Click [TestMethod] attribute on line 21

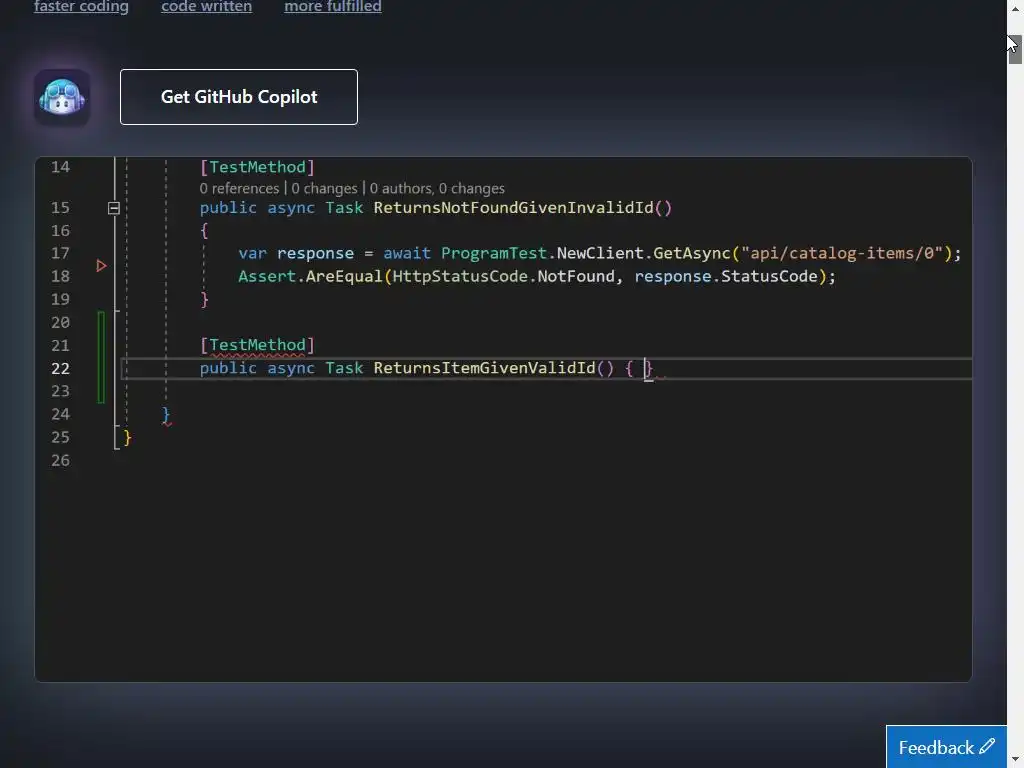257,345
